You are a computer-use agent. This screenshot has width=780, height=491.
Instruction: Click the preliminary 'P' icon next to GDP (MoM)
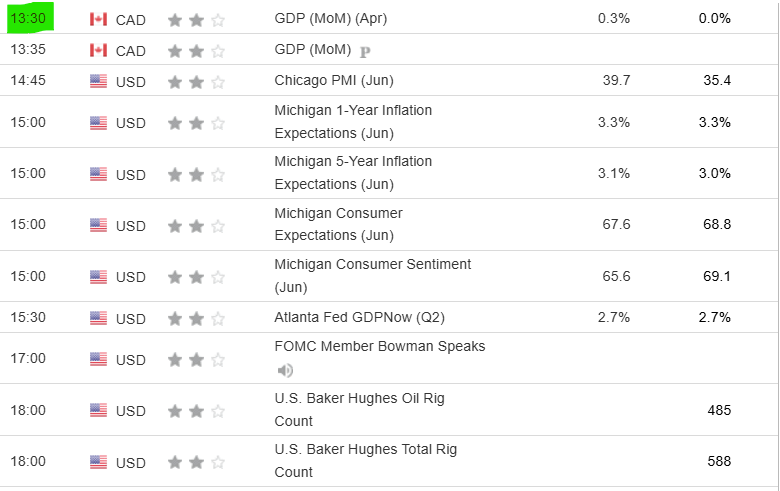[x=365, y=51]
